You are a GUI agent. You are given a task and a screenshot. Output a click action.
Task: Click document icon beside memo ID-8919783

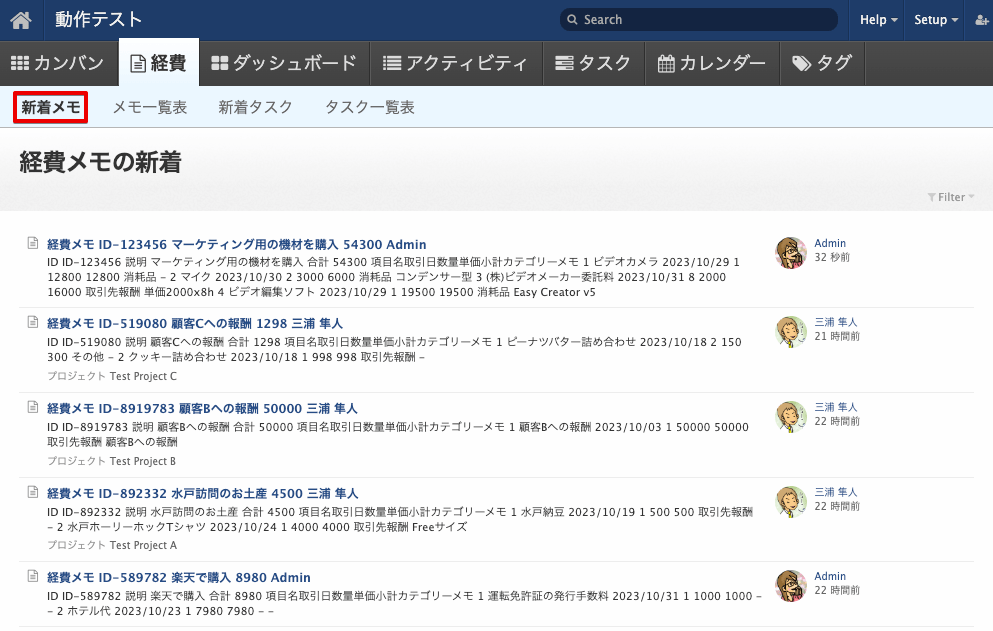(33, 407)
